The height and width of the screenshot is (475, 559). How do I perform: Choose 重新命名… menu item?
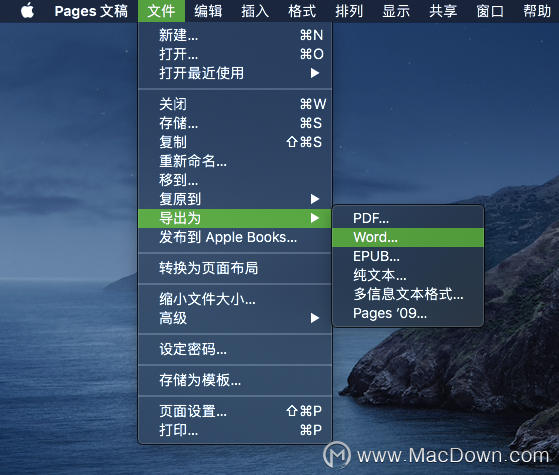point(235,161)
